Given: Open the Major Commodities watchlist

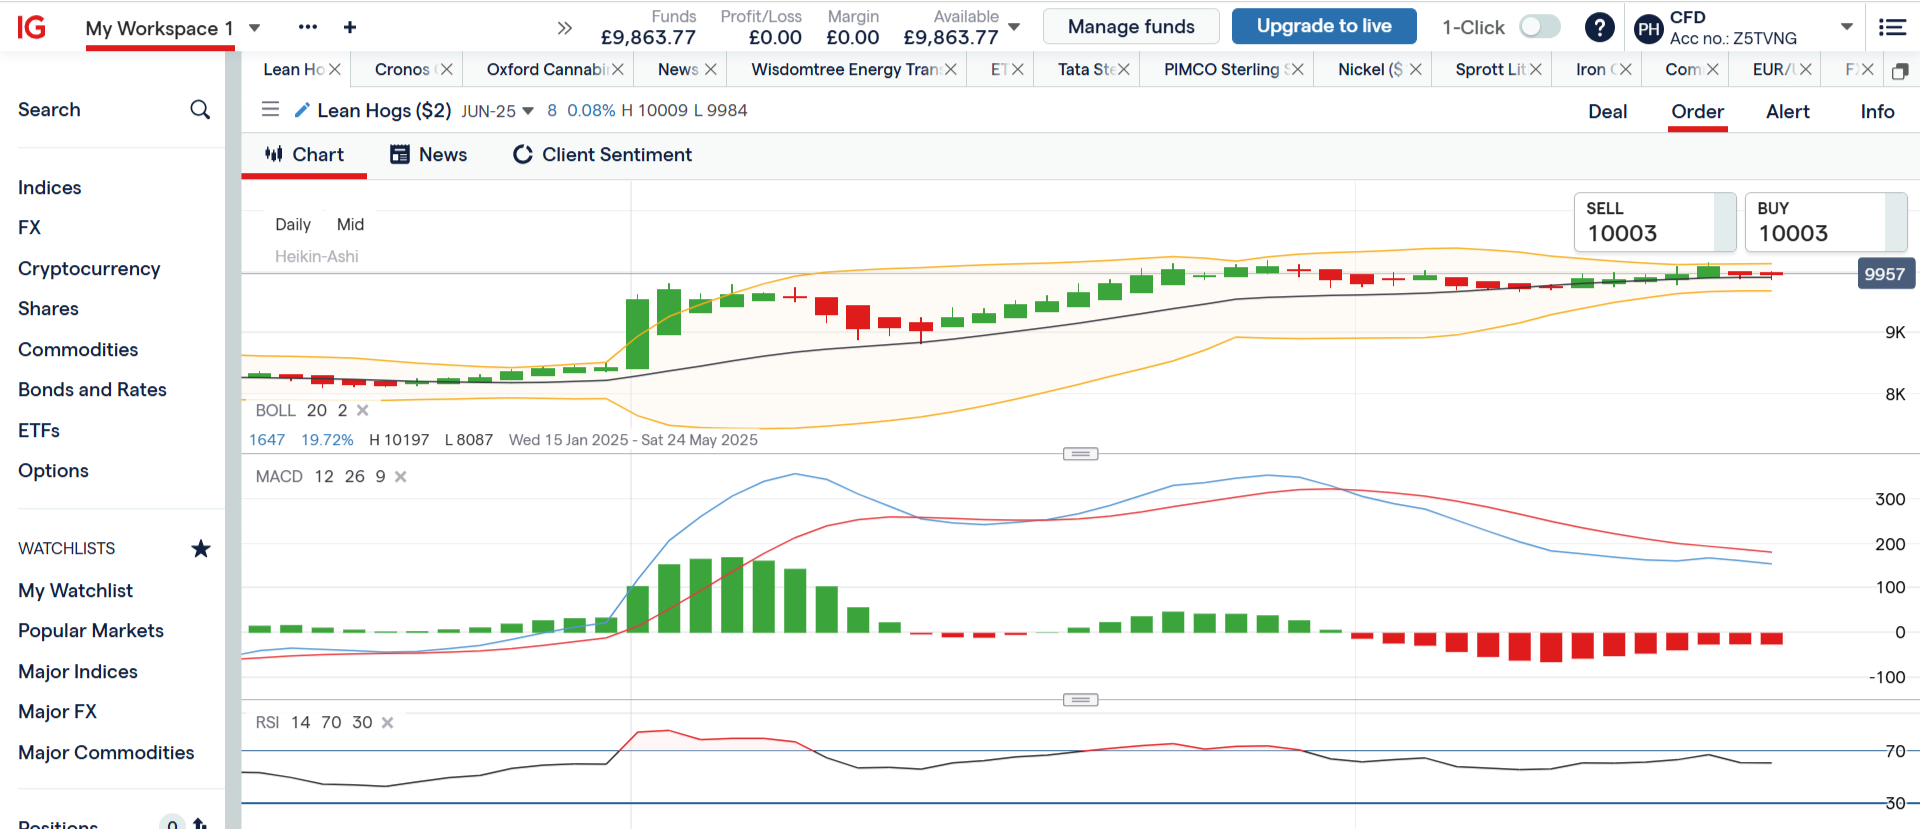Looking at the screenshot, I should click(106, 753).
